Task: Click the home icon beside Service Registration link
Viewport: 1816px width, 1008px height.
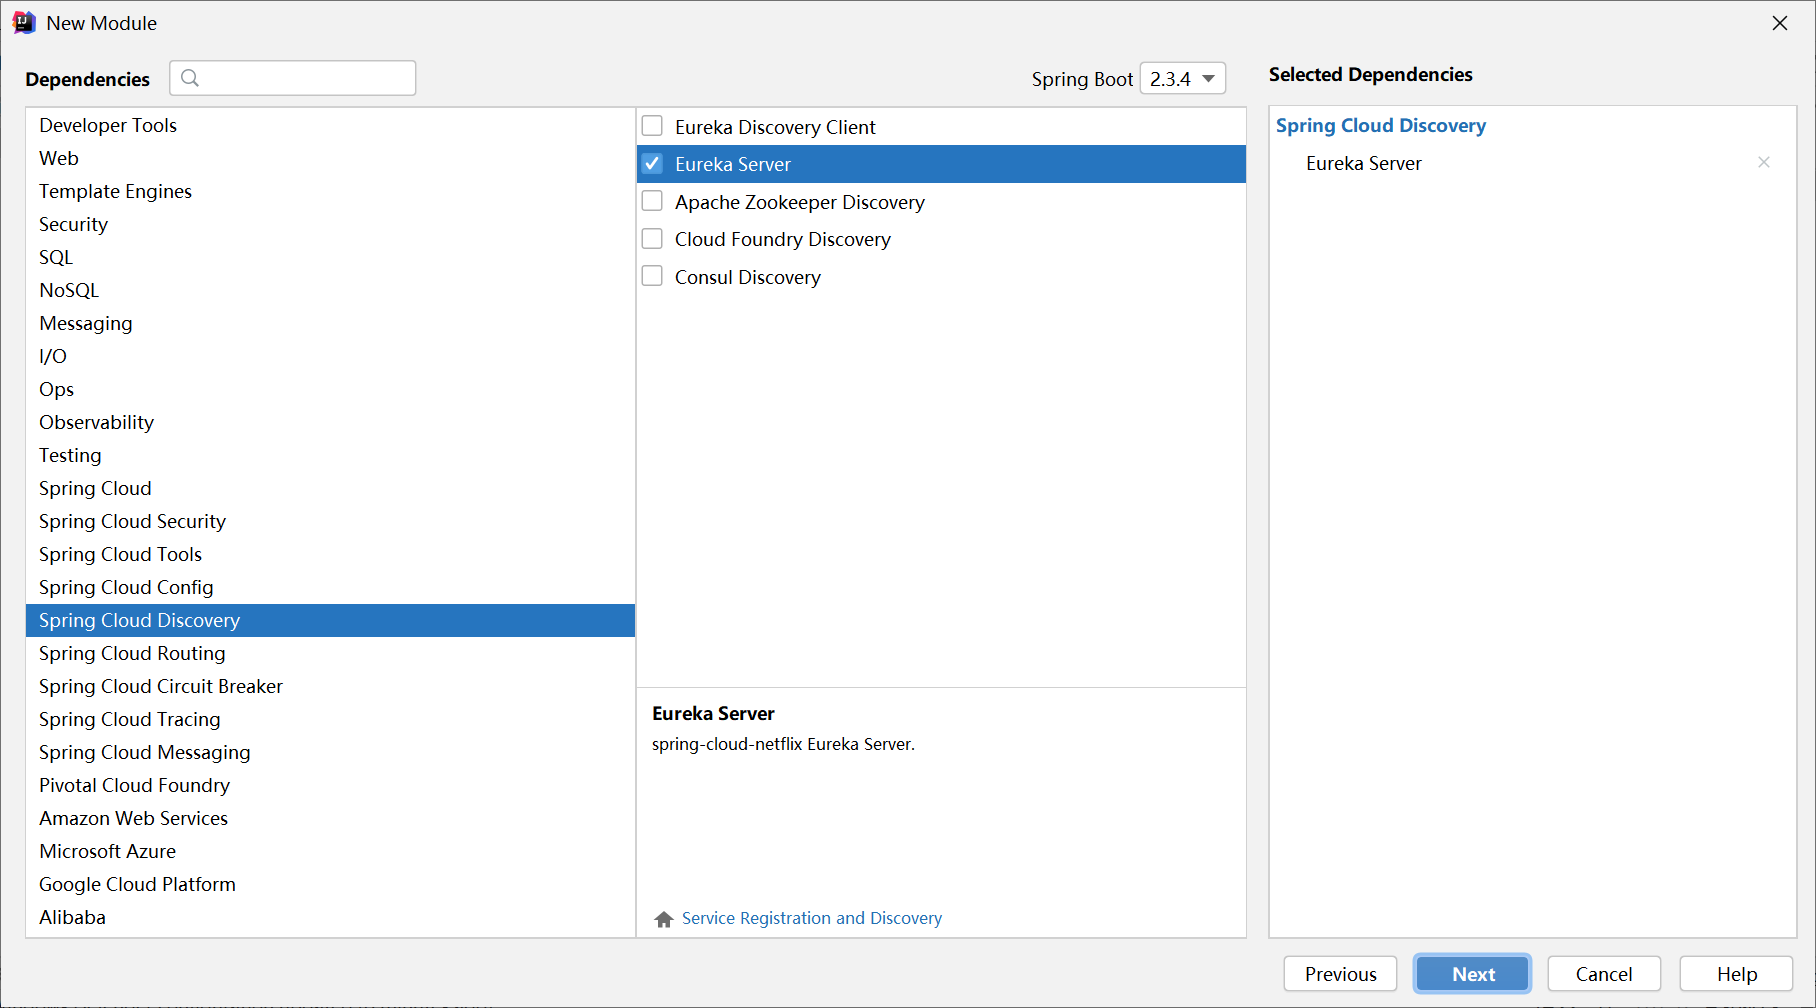Action: click(x=664, y=919)
